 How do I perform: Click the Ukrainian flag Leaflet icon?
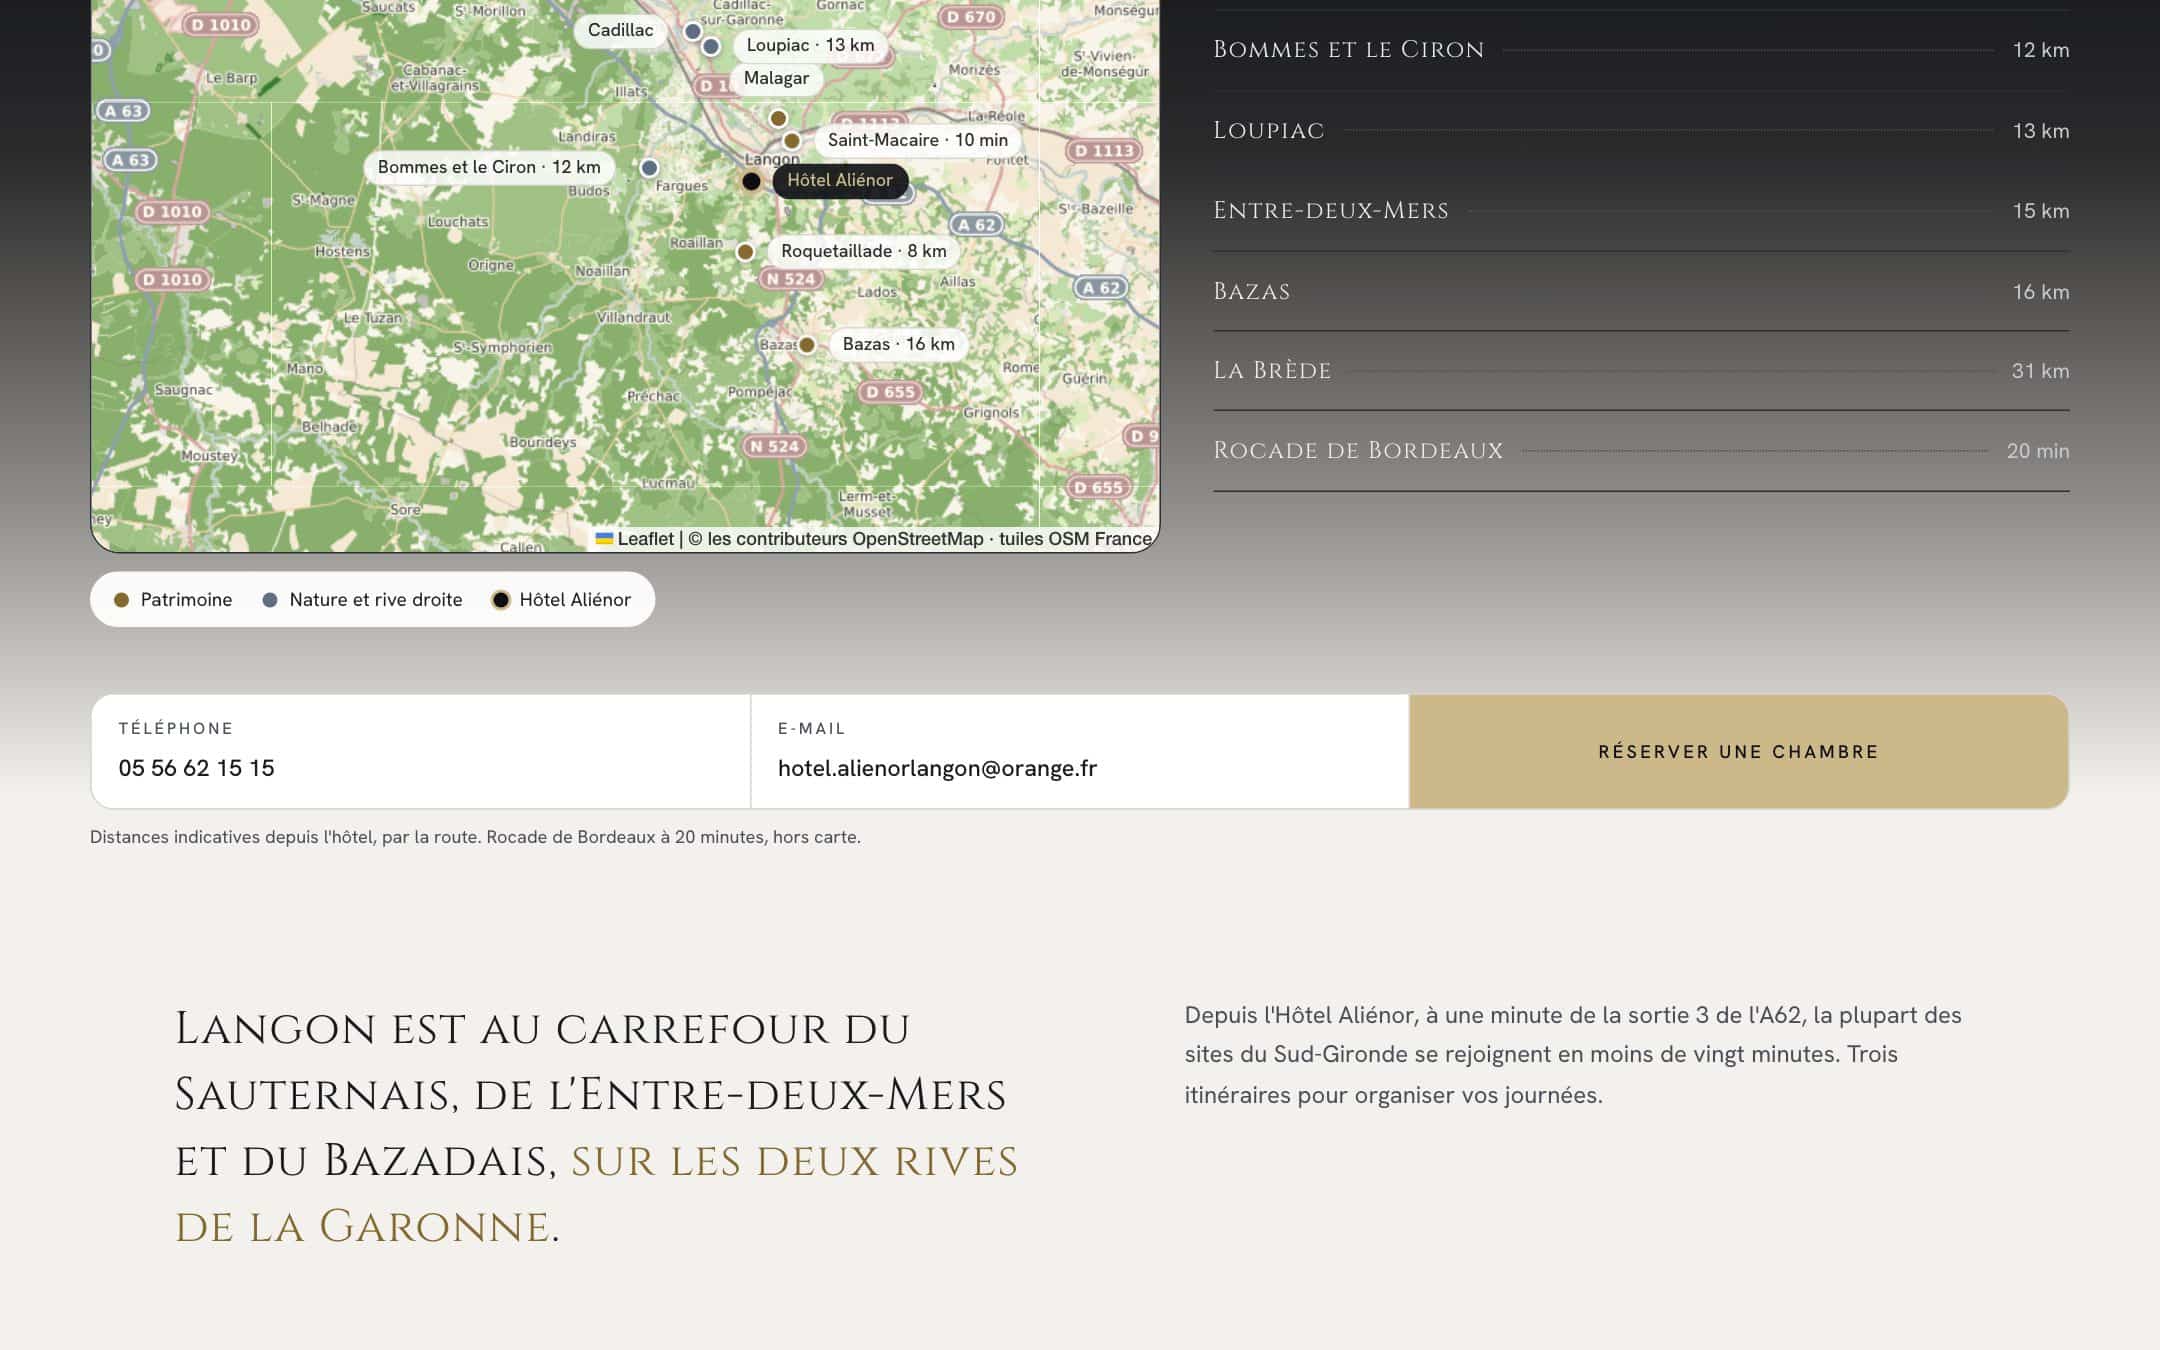click(604, 538)
